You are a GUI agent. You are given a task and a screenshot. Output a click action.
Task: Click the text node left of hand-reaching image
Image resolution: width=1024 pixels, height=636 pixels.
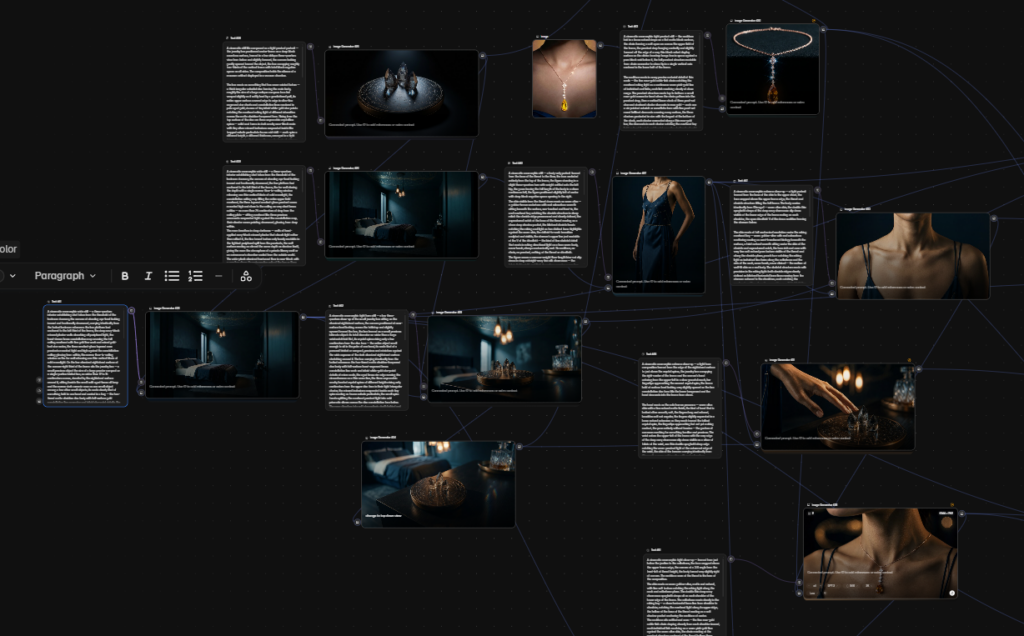(x=680, y=408)
